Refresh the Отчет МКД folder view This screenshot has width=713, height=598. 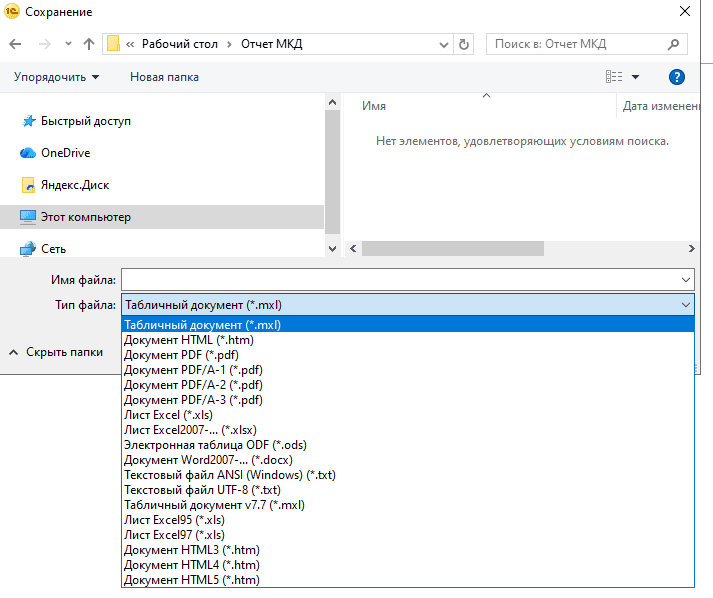click(463, 44)
